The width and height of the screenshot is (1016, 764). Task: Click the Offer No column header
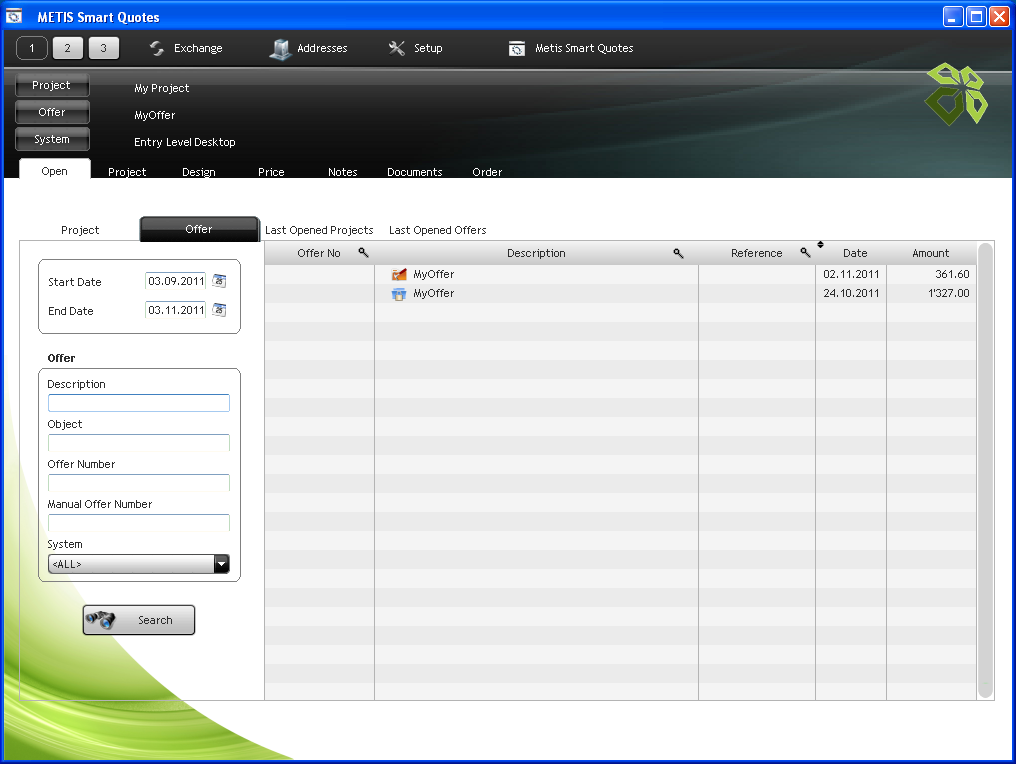tap(319, 253)
